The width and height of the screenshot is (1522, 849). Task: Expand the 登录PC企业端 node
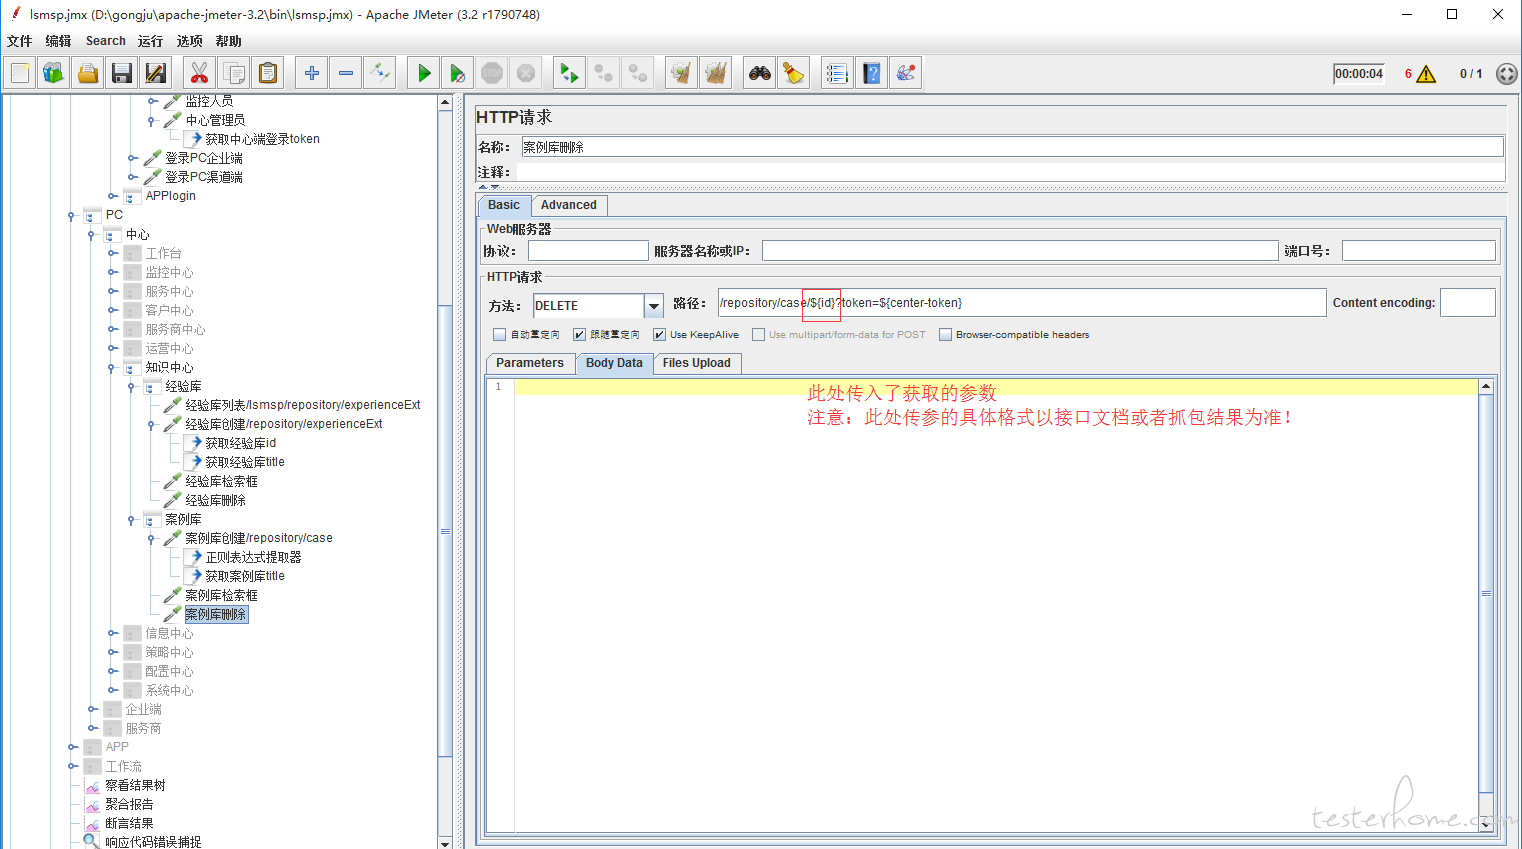(132, 158)
